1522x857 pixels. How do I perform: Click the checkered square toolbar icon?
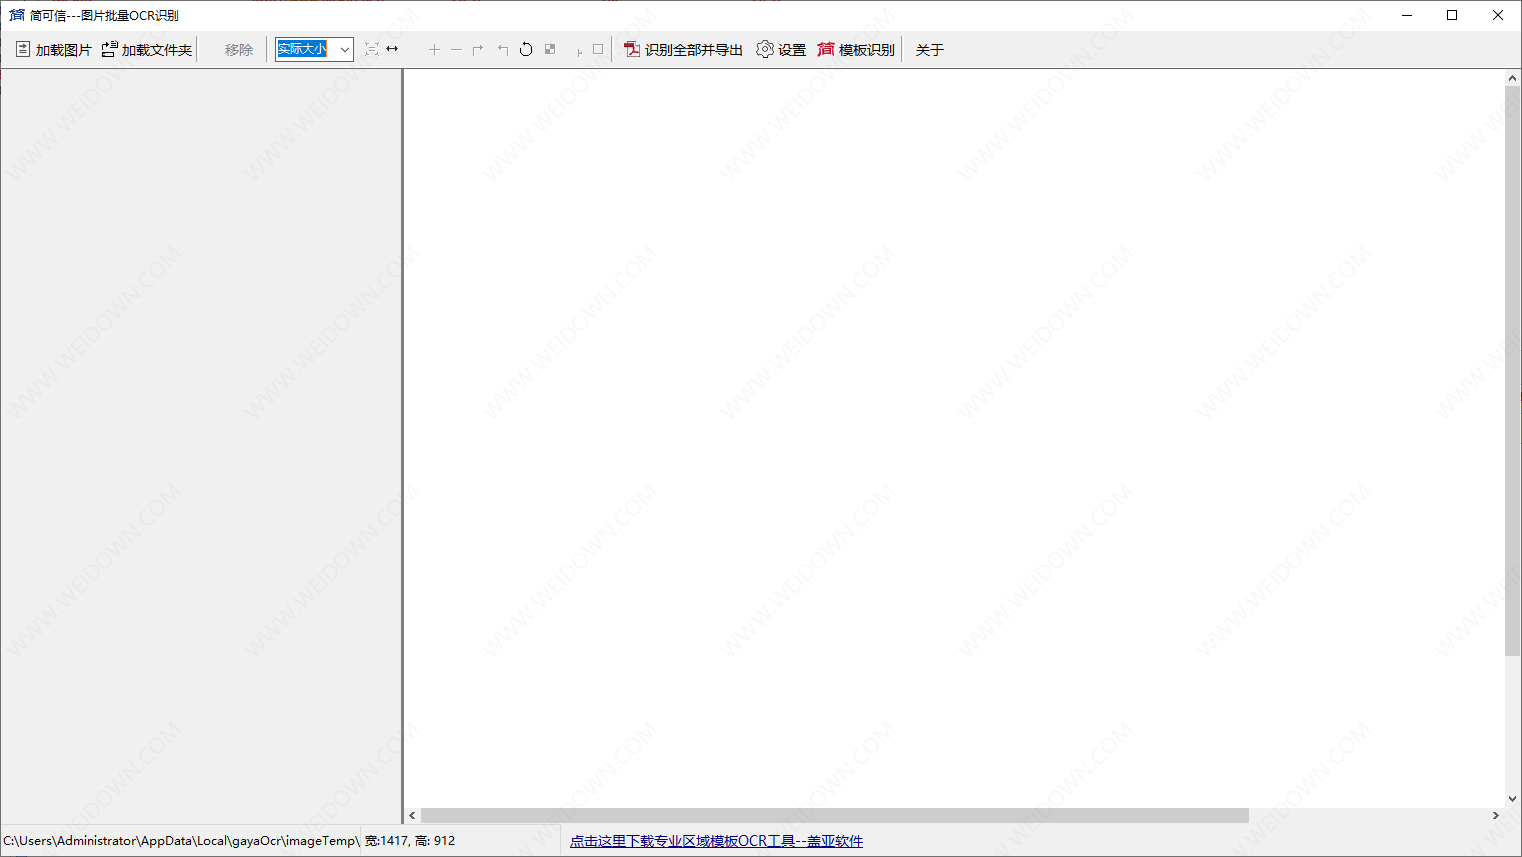tap(550, 49)
